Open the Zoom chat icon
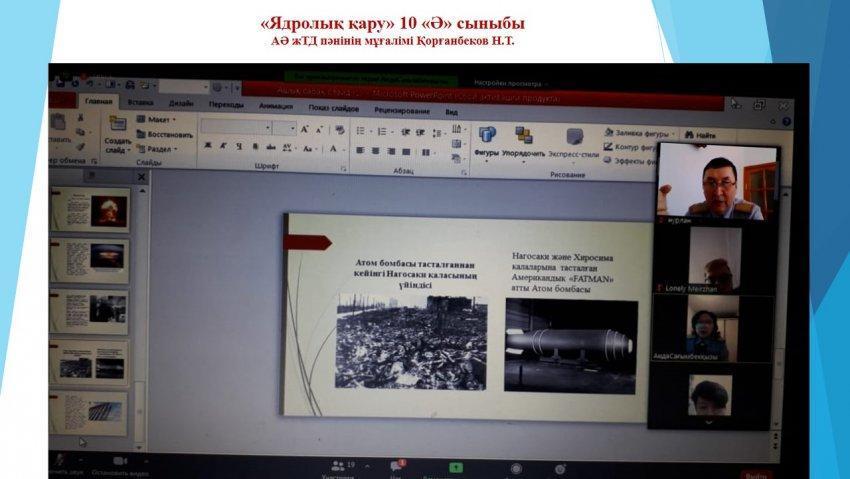This screenshot has height=479, width=850. 396,466
